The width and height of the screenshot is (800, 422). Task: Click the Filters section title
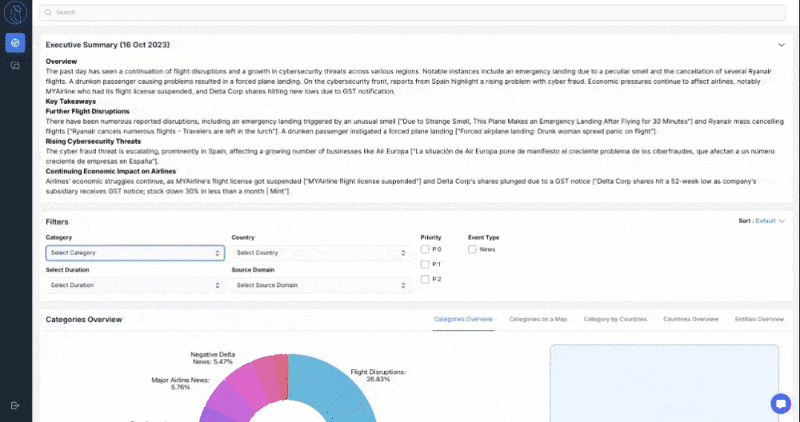click(57, 222)
